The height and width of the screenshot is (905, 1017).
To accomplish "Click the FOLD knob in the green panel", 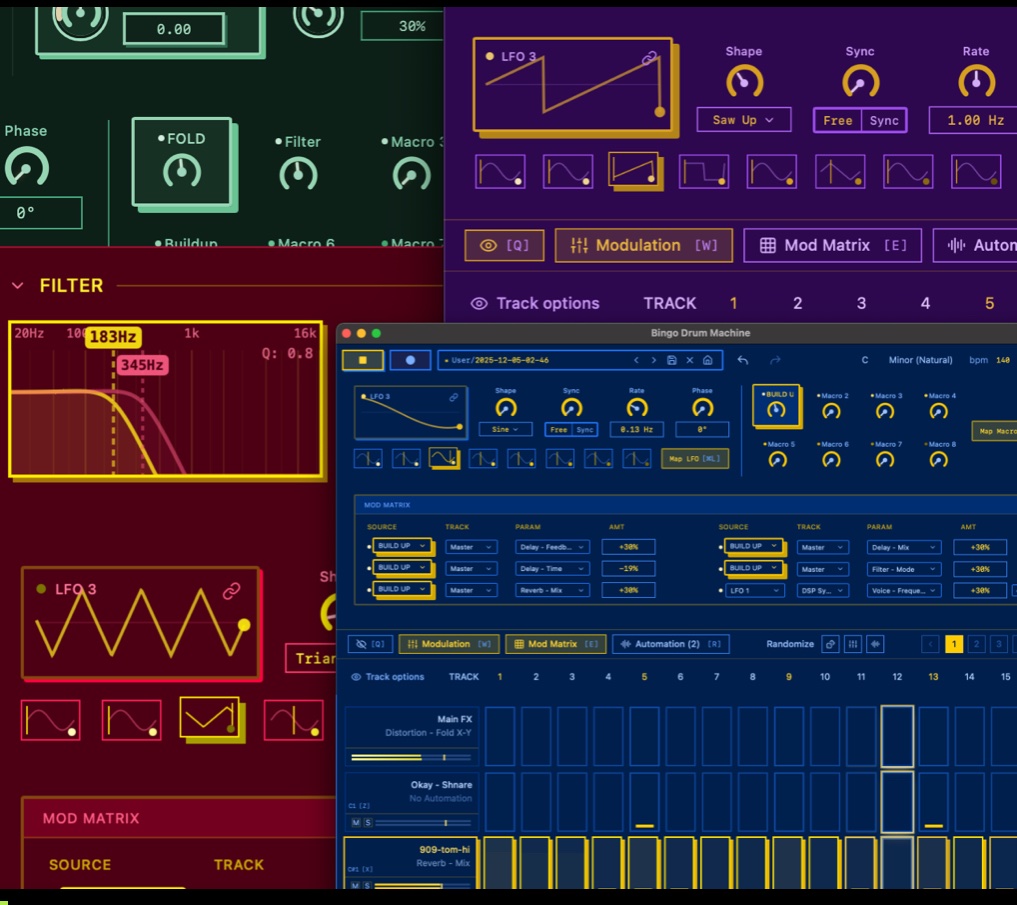I will point(182,171).
